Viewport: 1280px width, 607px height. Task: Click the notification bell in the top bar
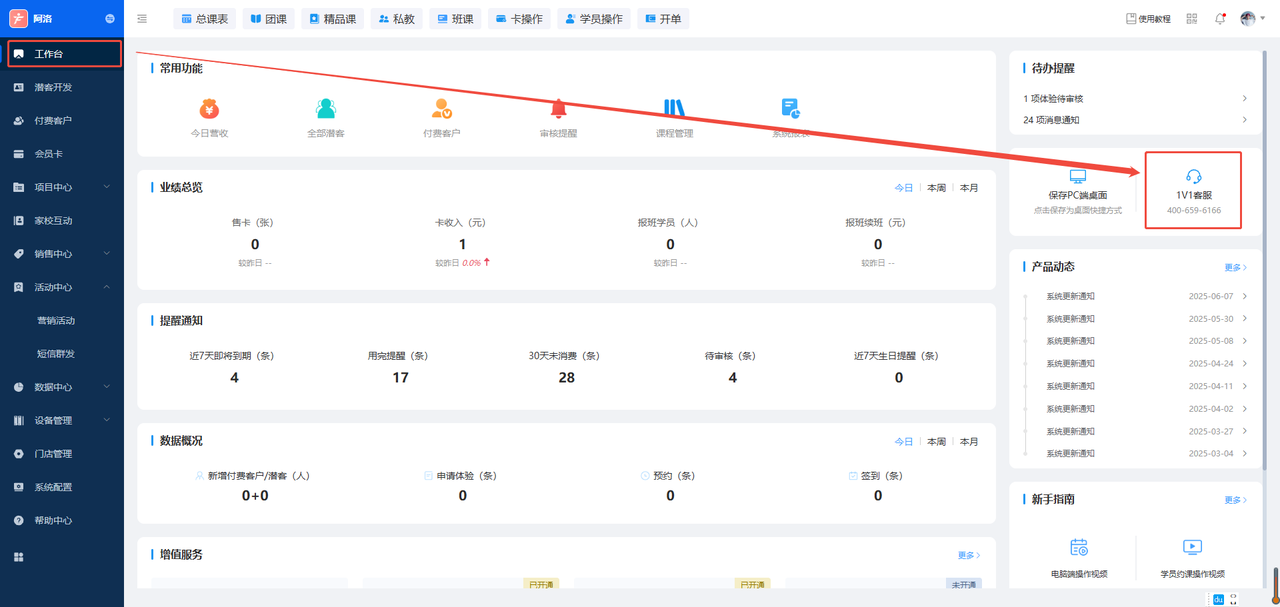[1219, 19]
